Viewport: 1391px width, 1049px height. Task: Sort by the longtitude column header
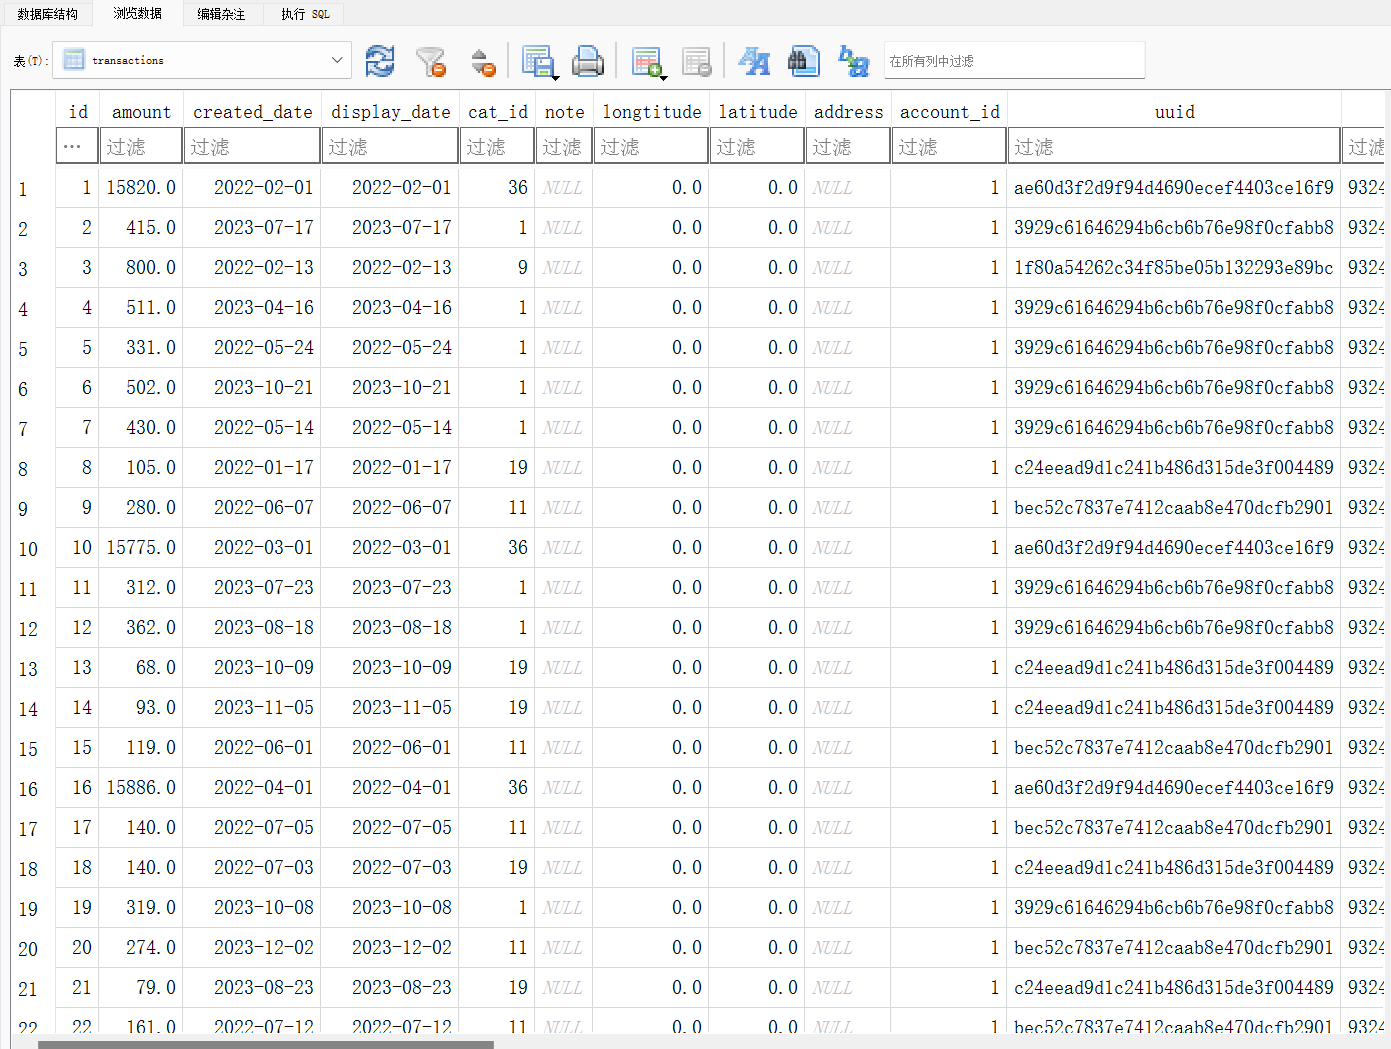coord(651,111)
